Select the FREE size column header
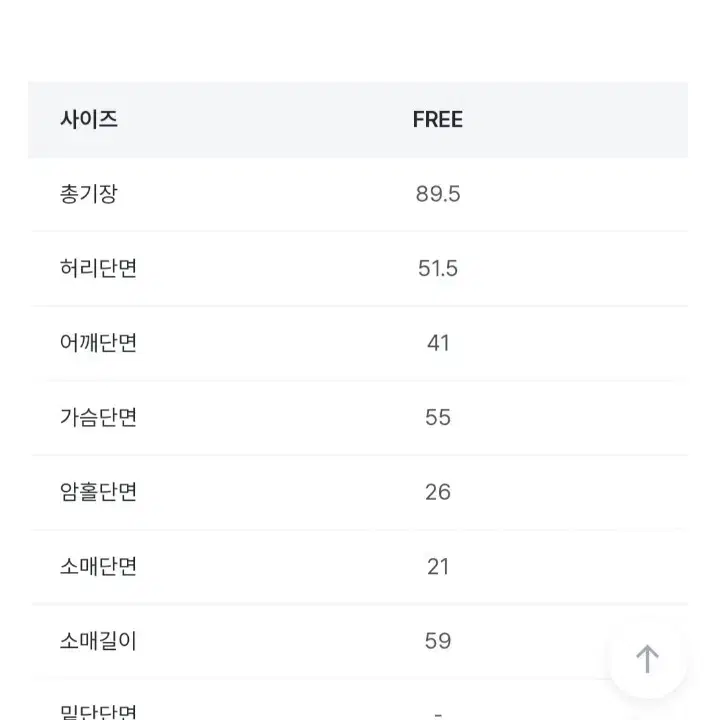Viewport: 720px width, 720px height. coord(438,119)
